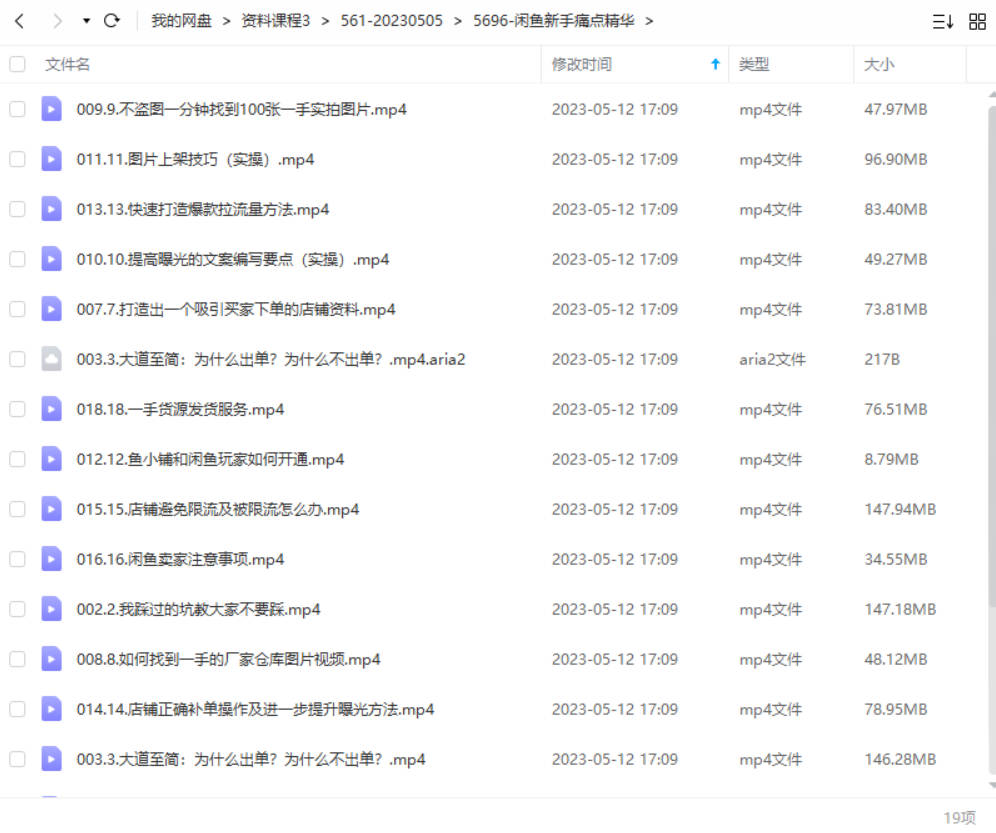996x833 pixels.
Task: Click the scrollbar down arrow
Action: pos(992,785)
